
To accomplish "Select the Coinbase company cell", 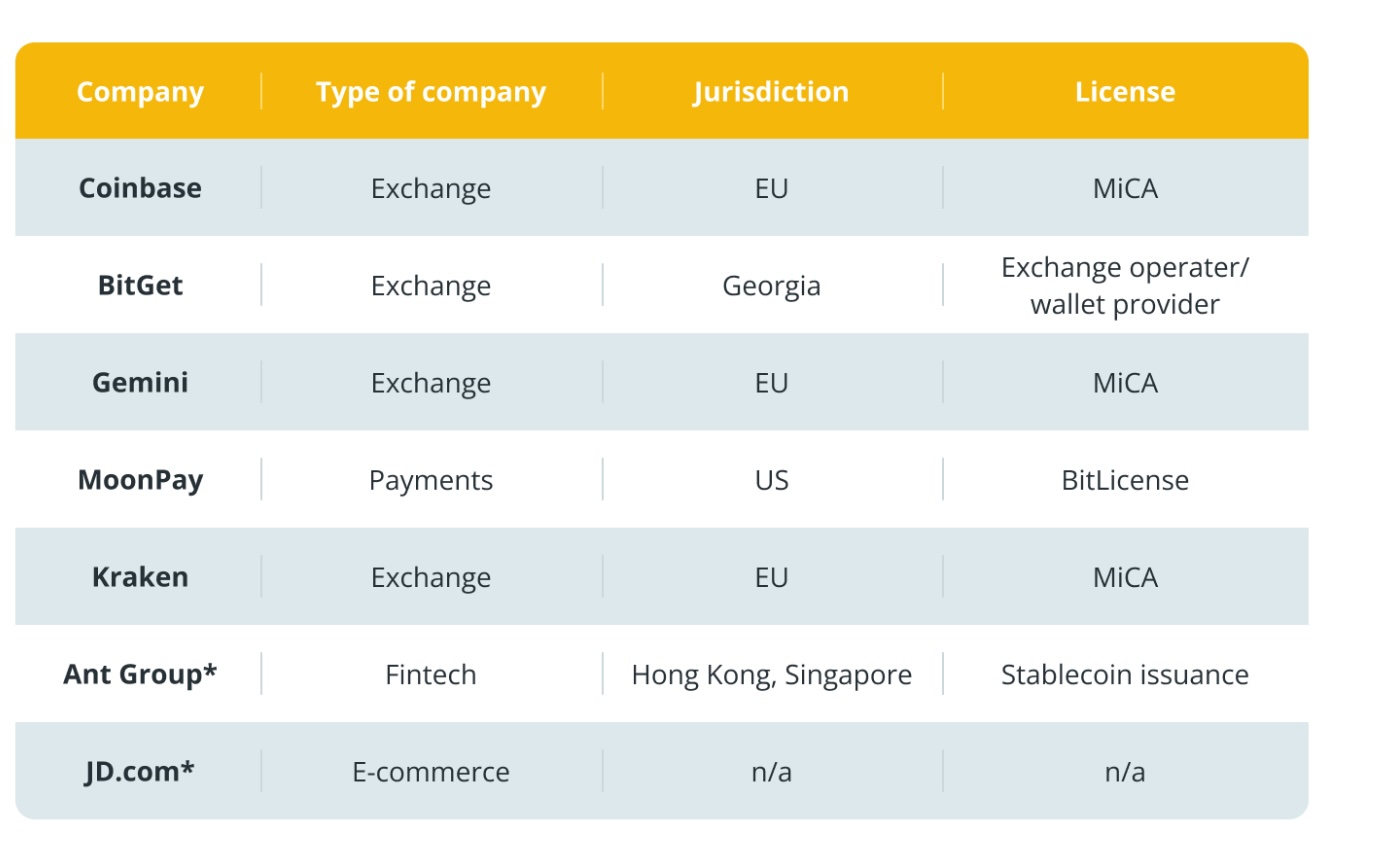I will (x=140, y=188).
